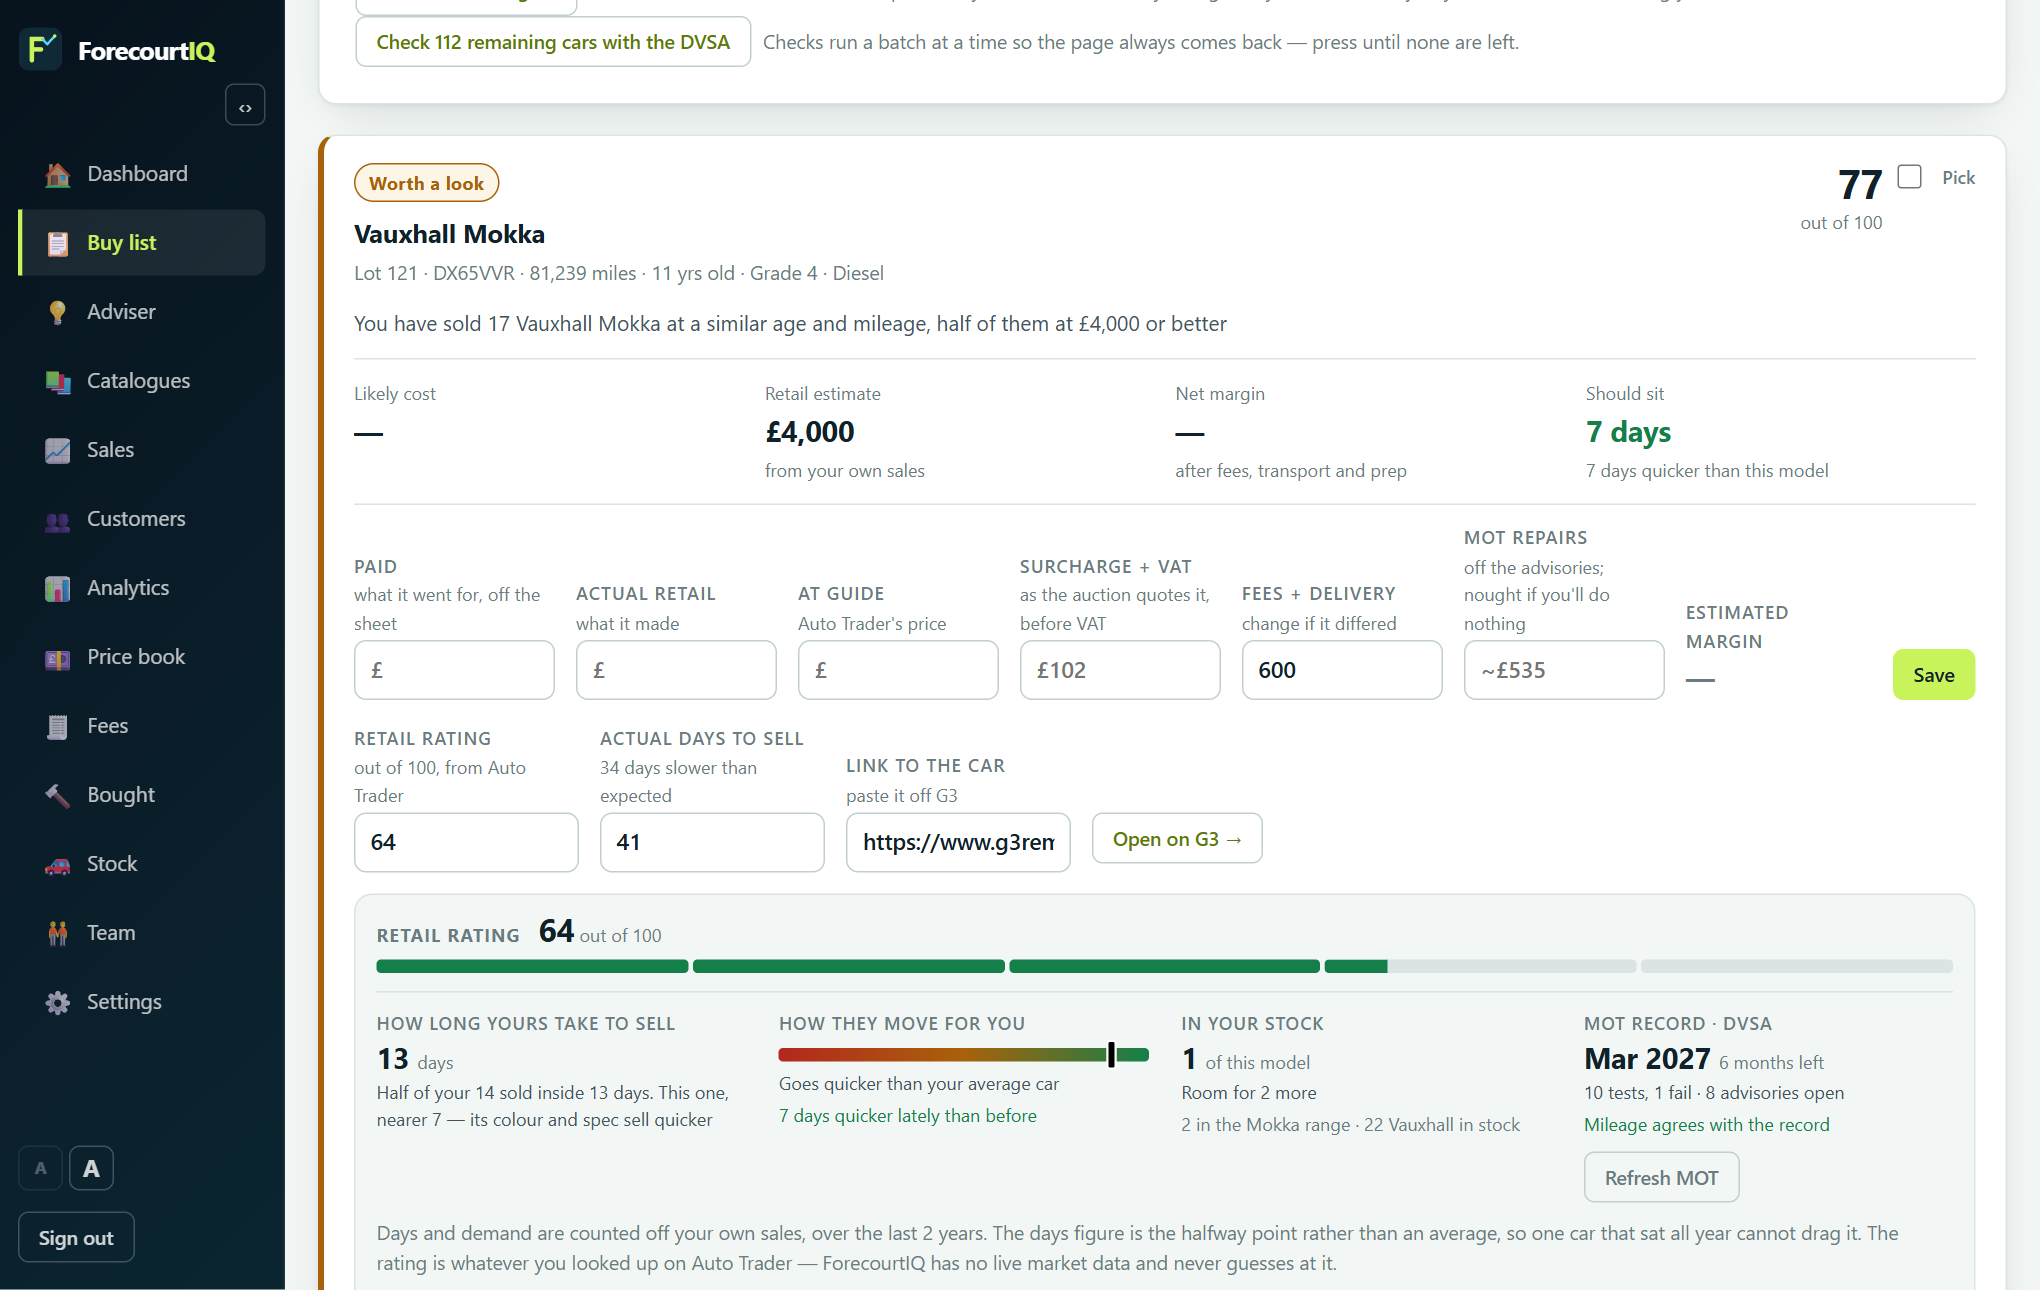
Task: Click the Dashboard house icon
Action: [58, 174]
